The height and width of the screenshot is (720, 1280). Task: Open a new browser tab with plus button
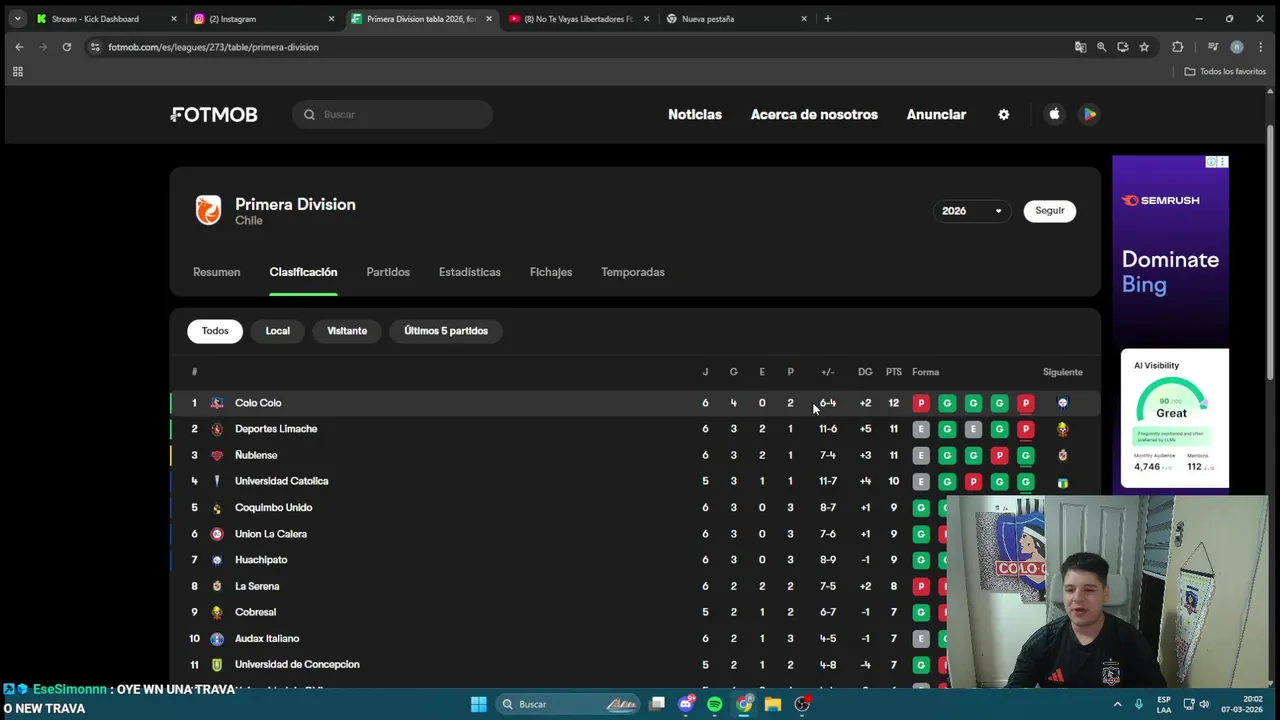pos(827,18)
